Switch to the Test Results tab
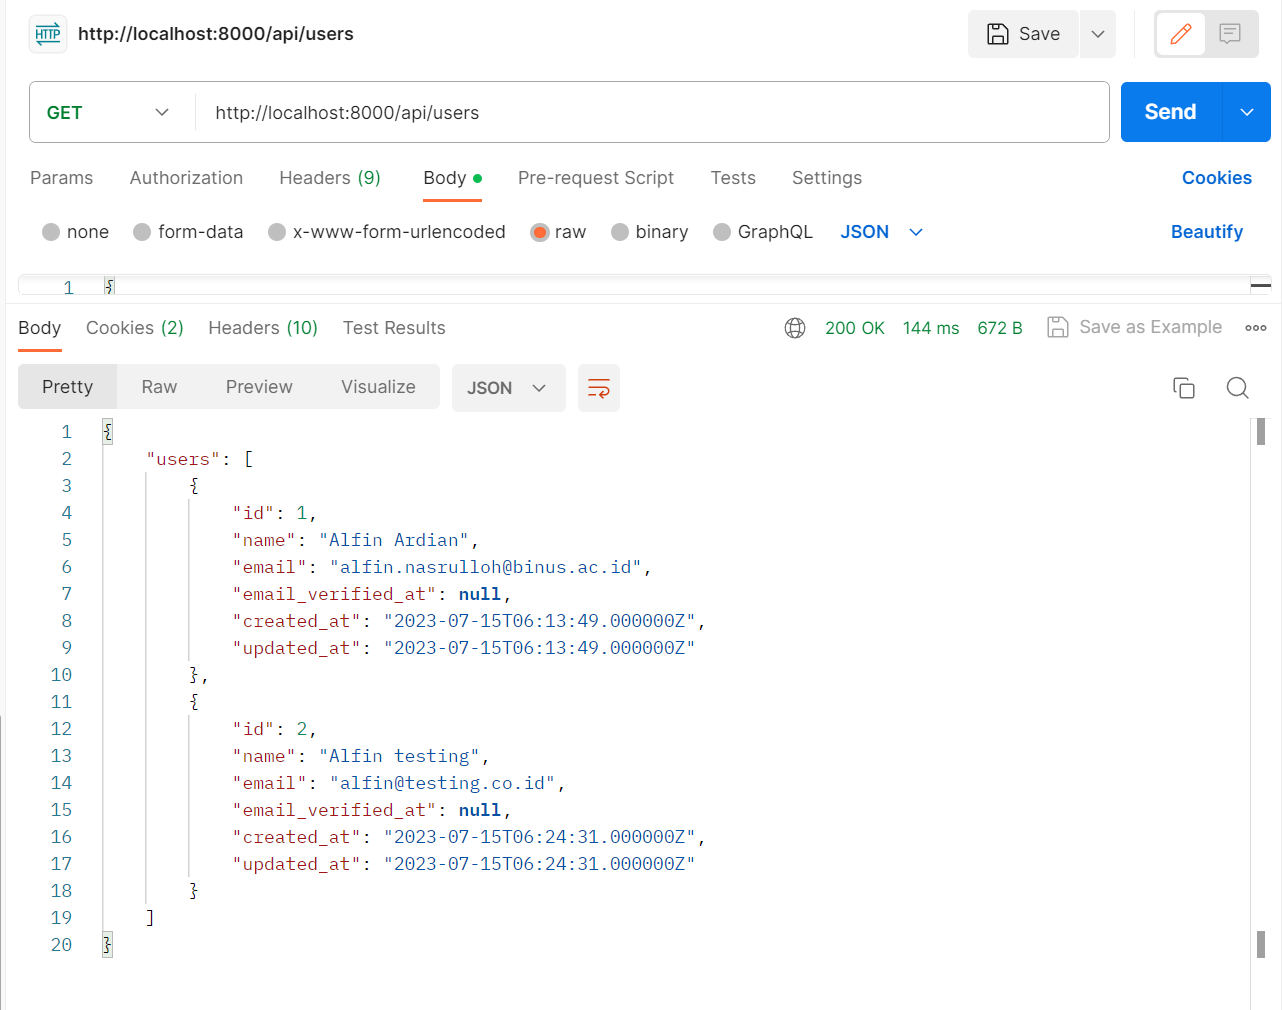This screenshot has width=1282, height=1010. (394, 328)
